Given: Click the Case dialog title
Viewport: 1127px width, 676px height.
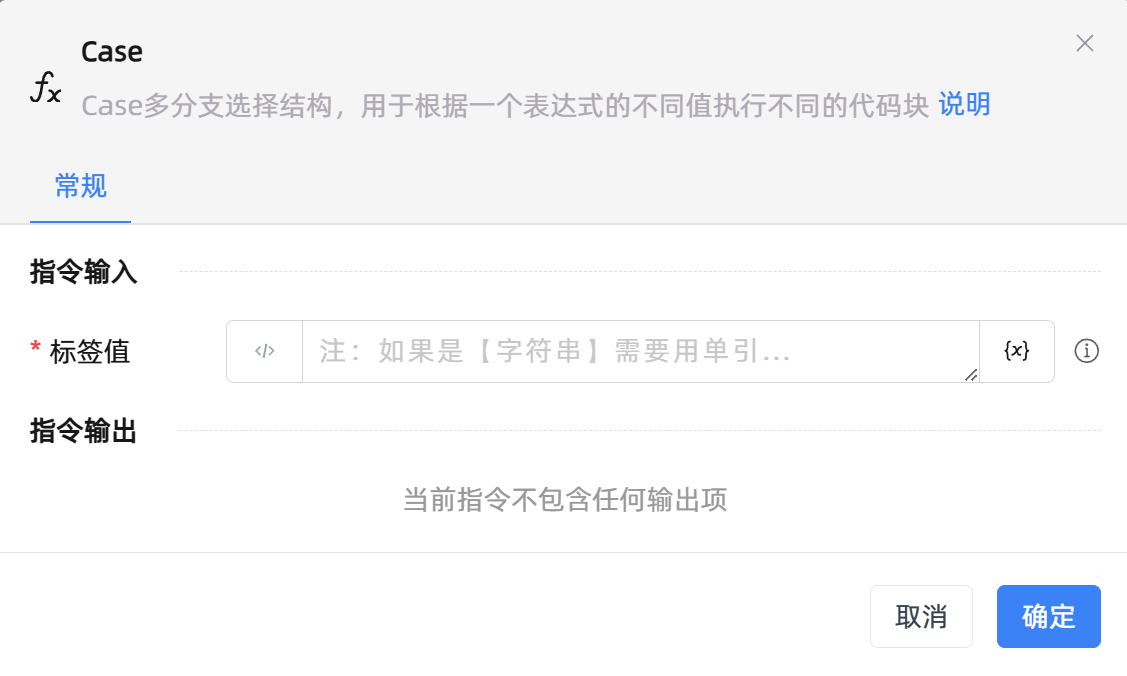Looking at the screenshot, I should pos(112,52).
